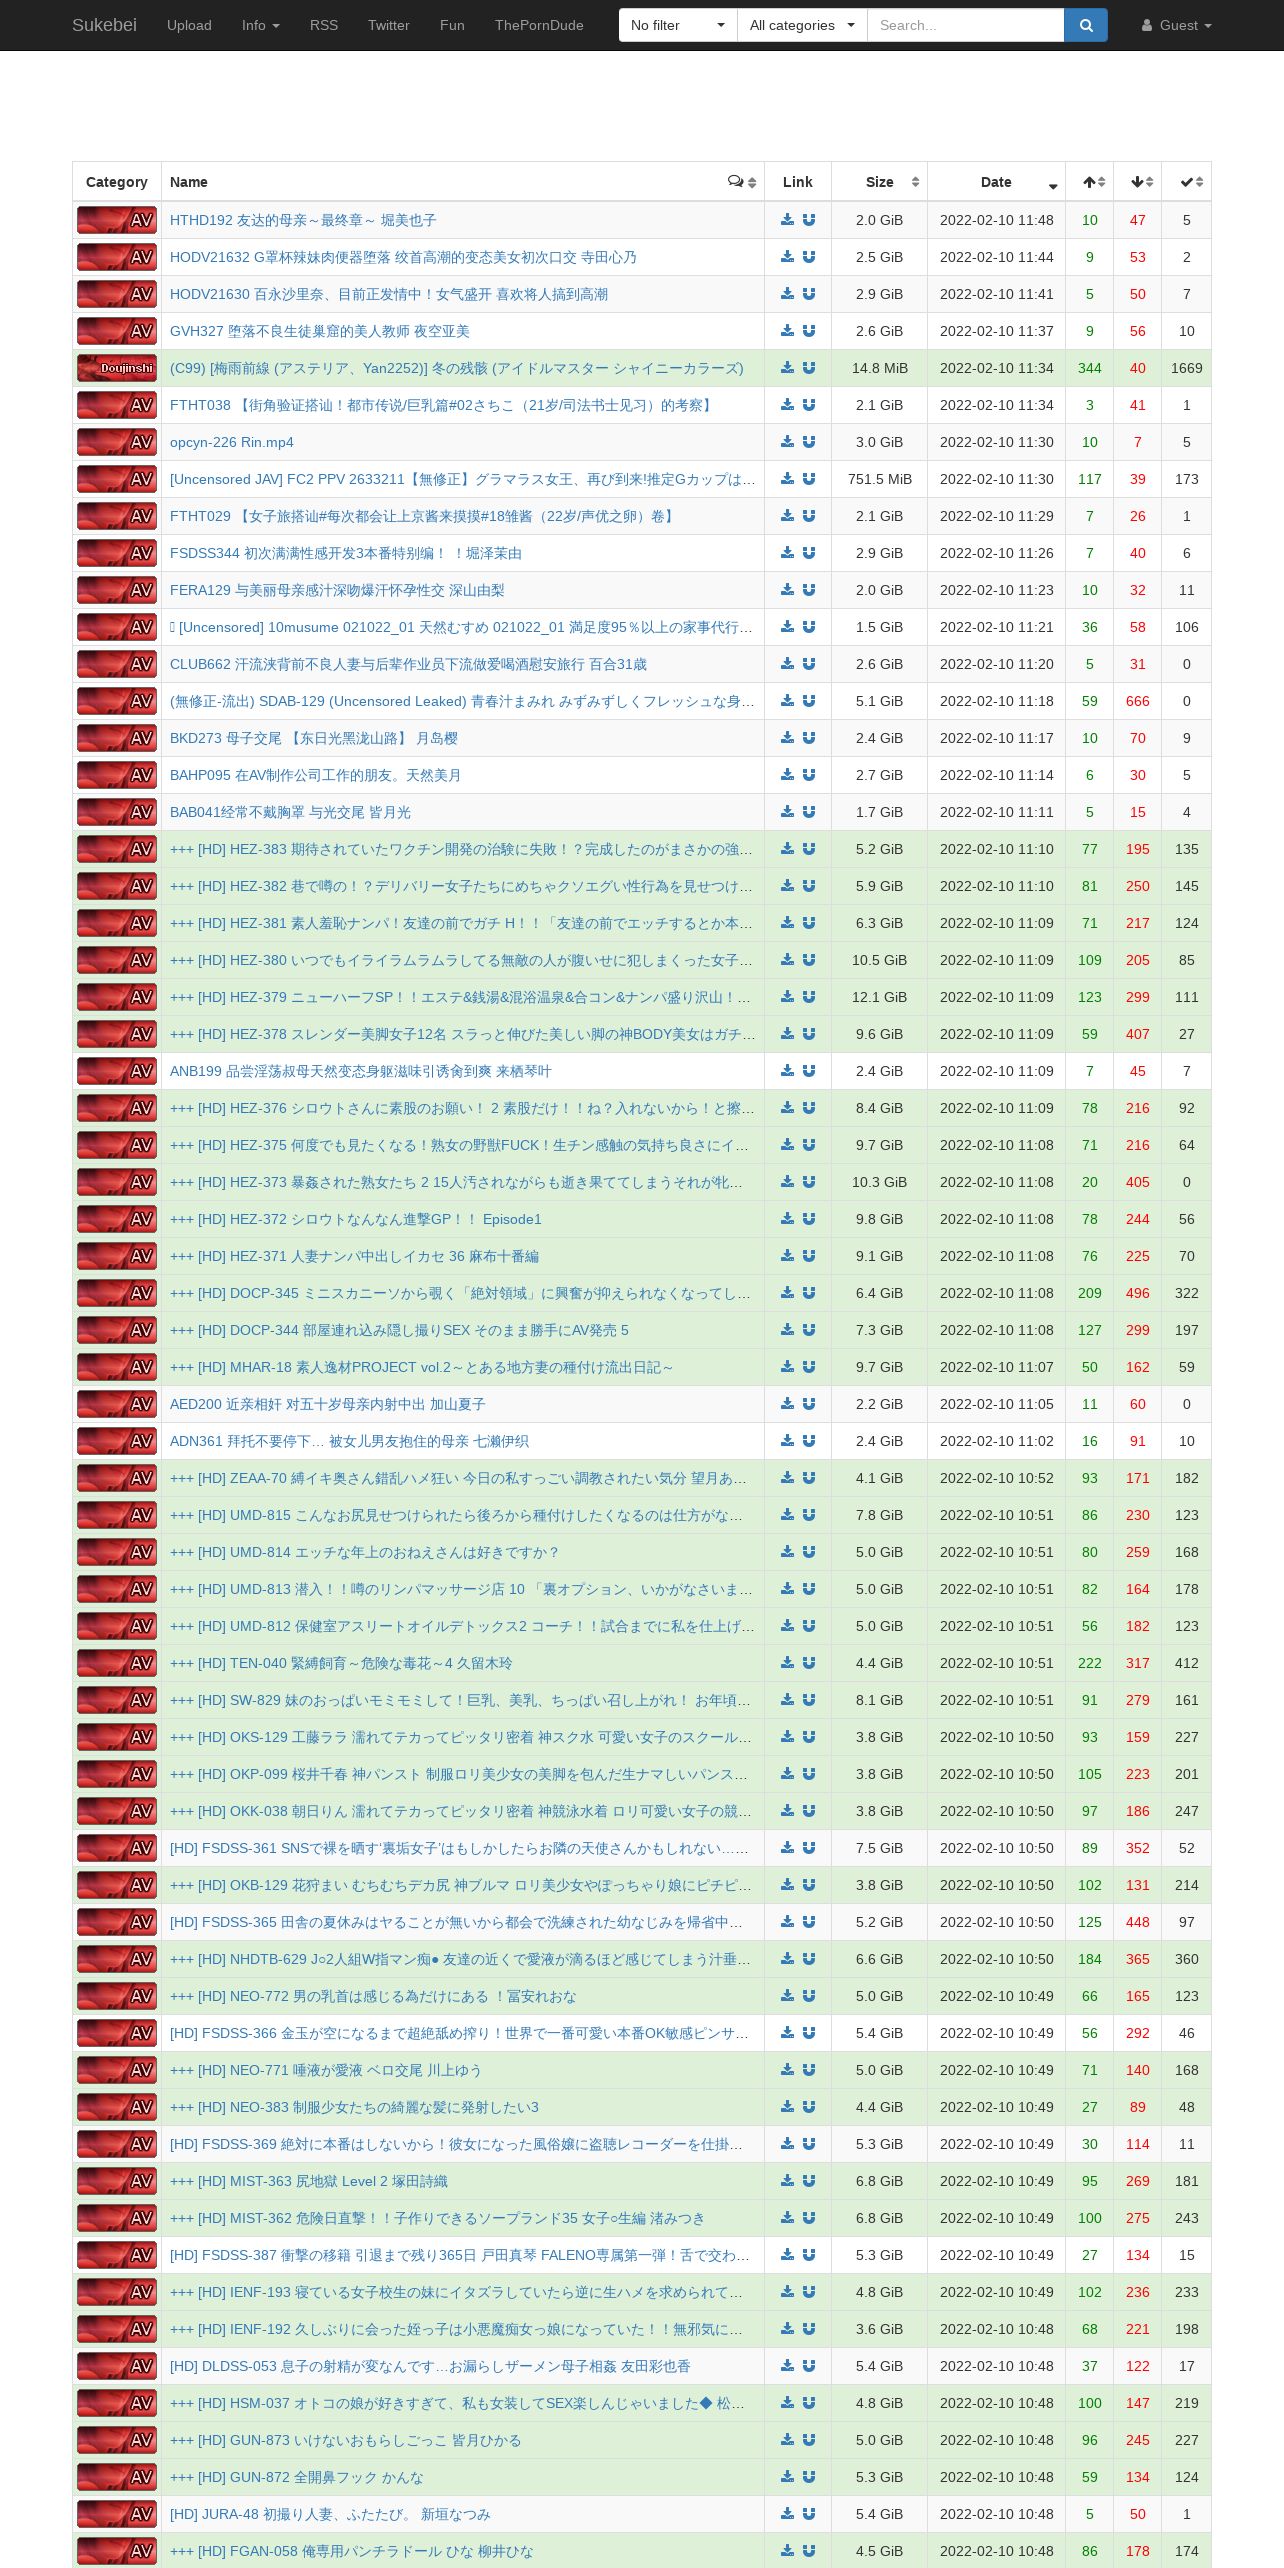Sort table by Date column
The image size is (1284, 2568).
[997, 182]
